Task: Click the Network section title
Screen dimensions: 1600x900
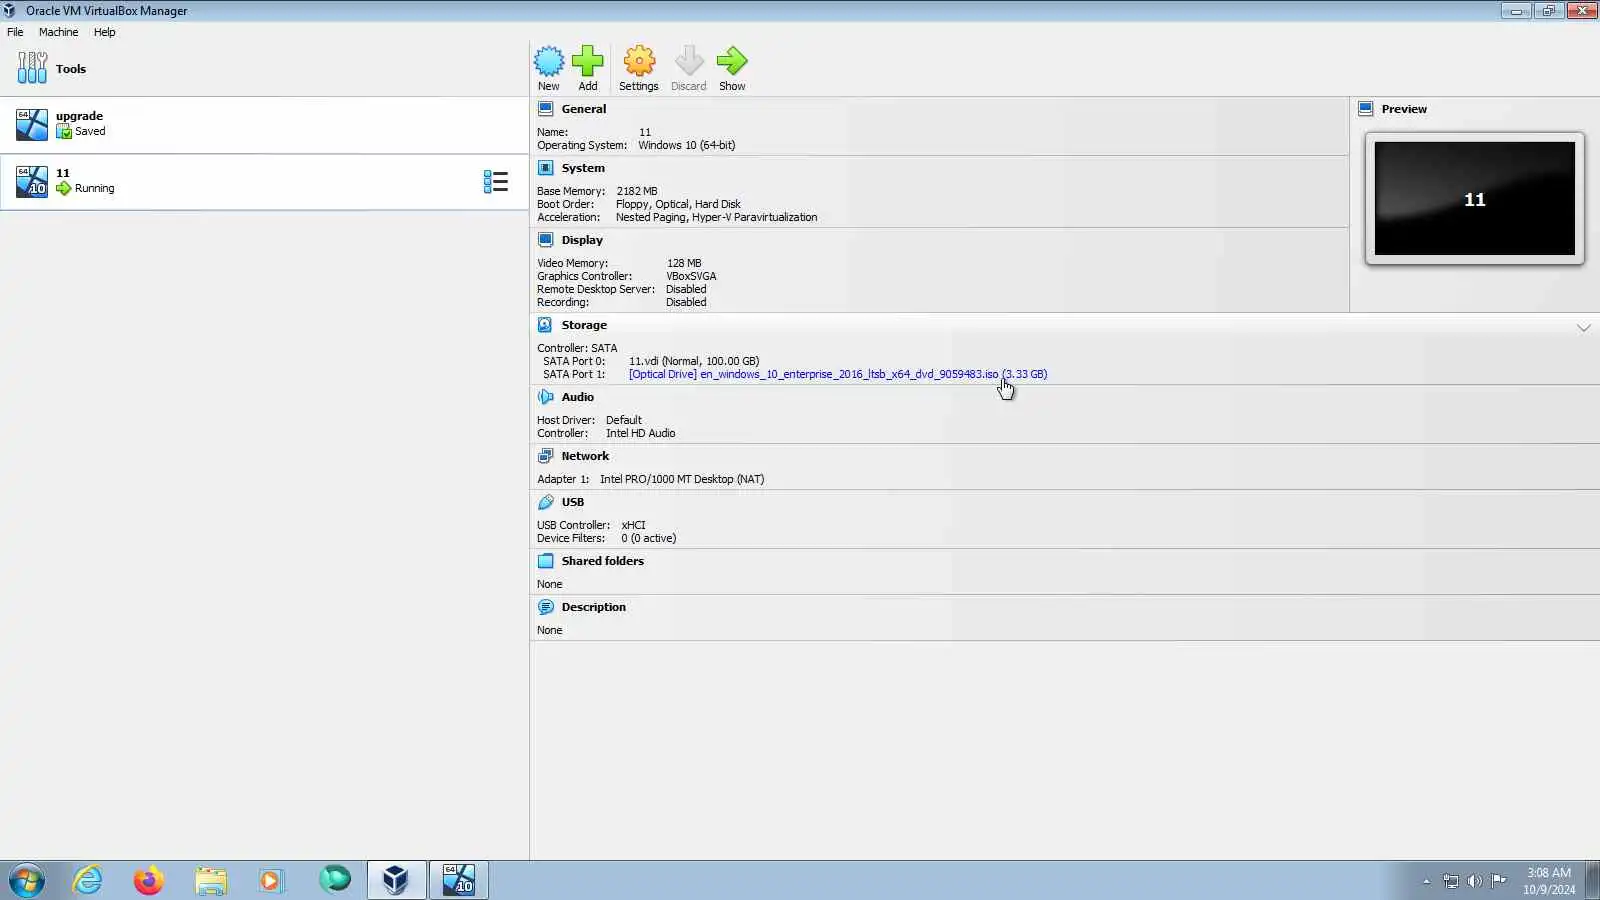Action: click(585, 456)
